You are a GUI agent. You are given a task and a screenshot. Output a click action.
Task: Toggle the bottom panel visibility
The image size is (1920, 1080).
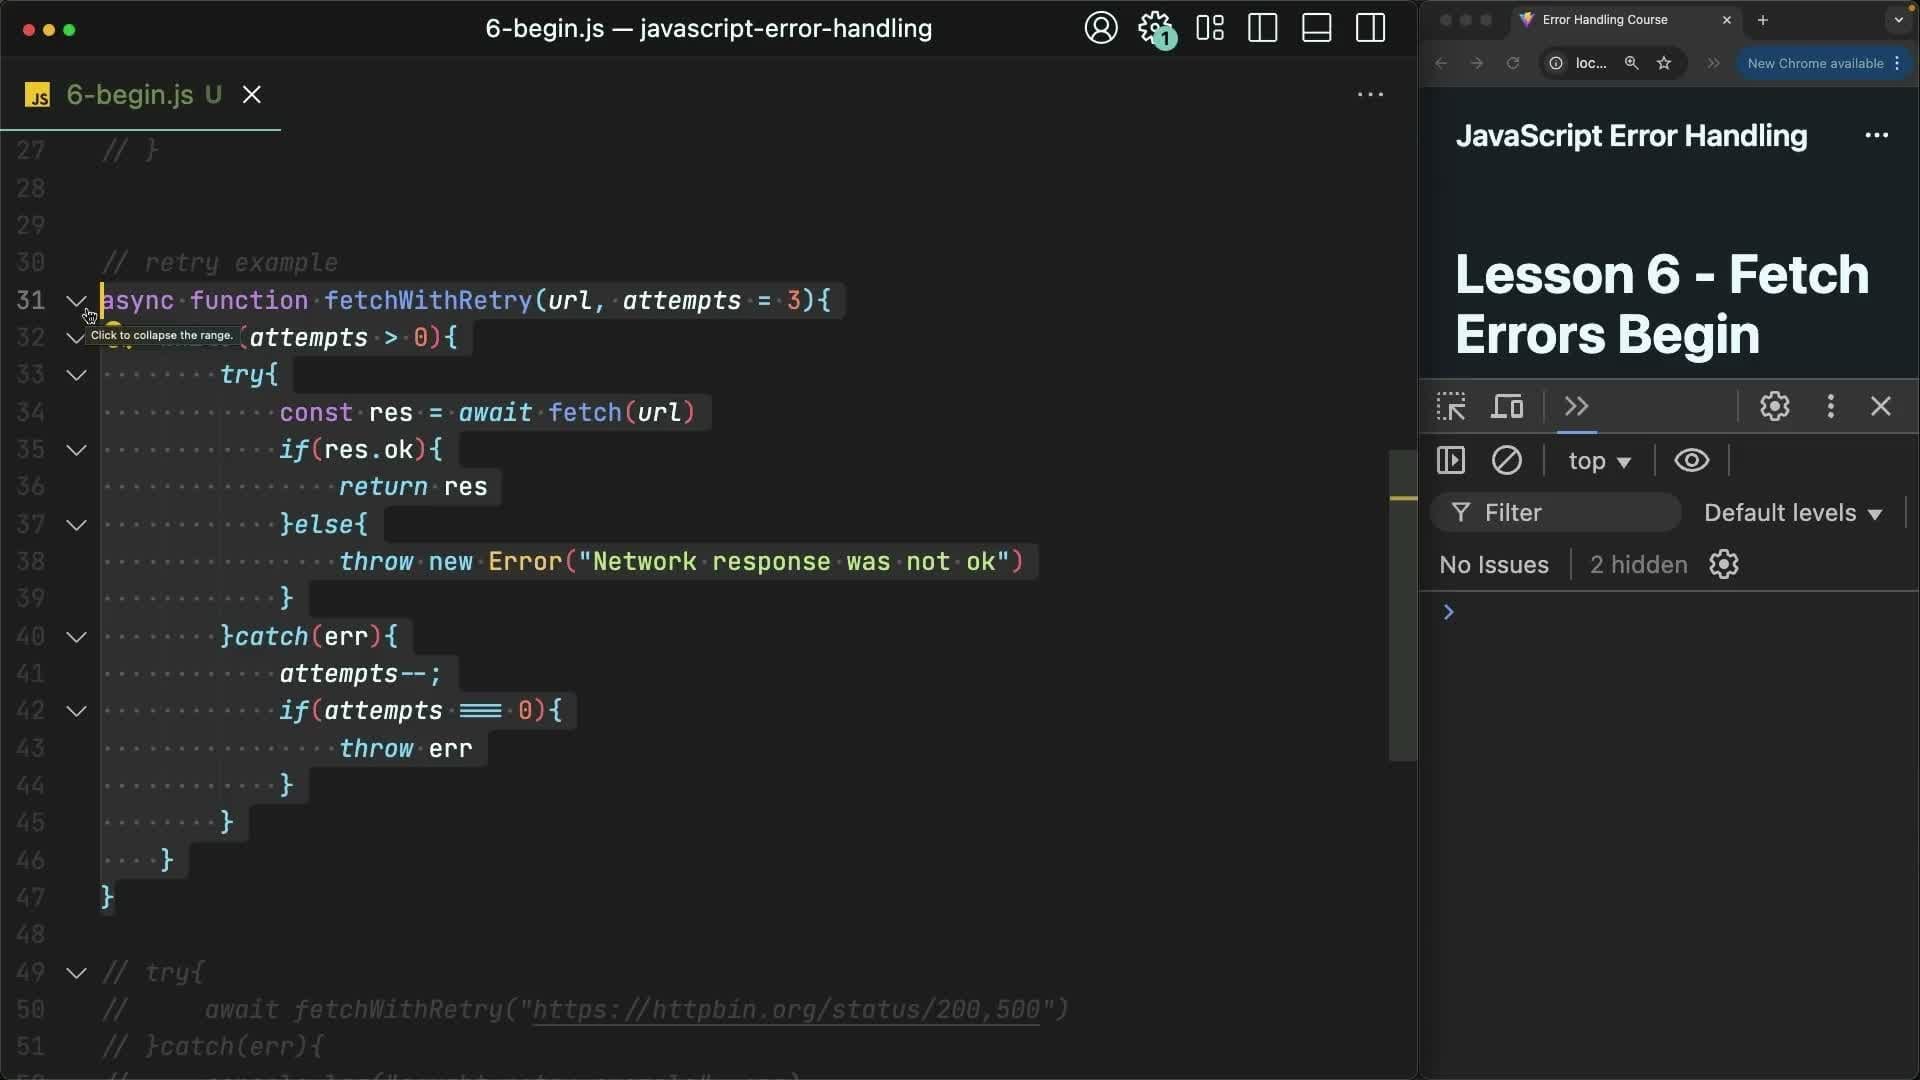tap(1316, 28)
